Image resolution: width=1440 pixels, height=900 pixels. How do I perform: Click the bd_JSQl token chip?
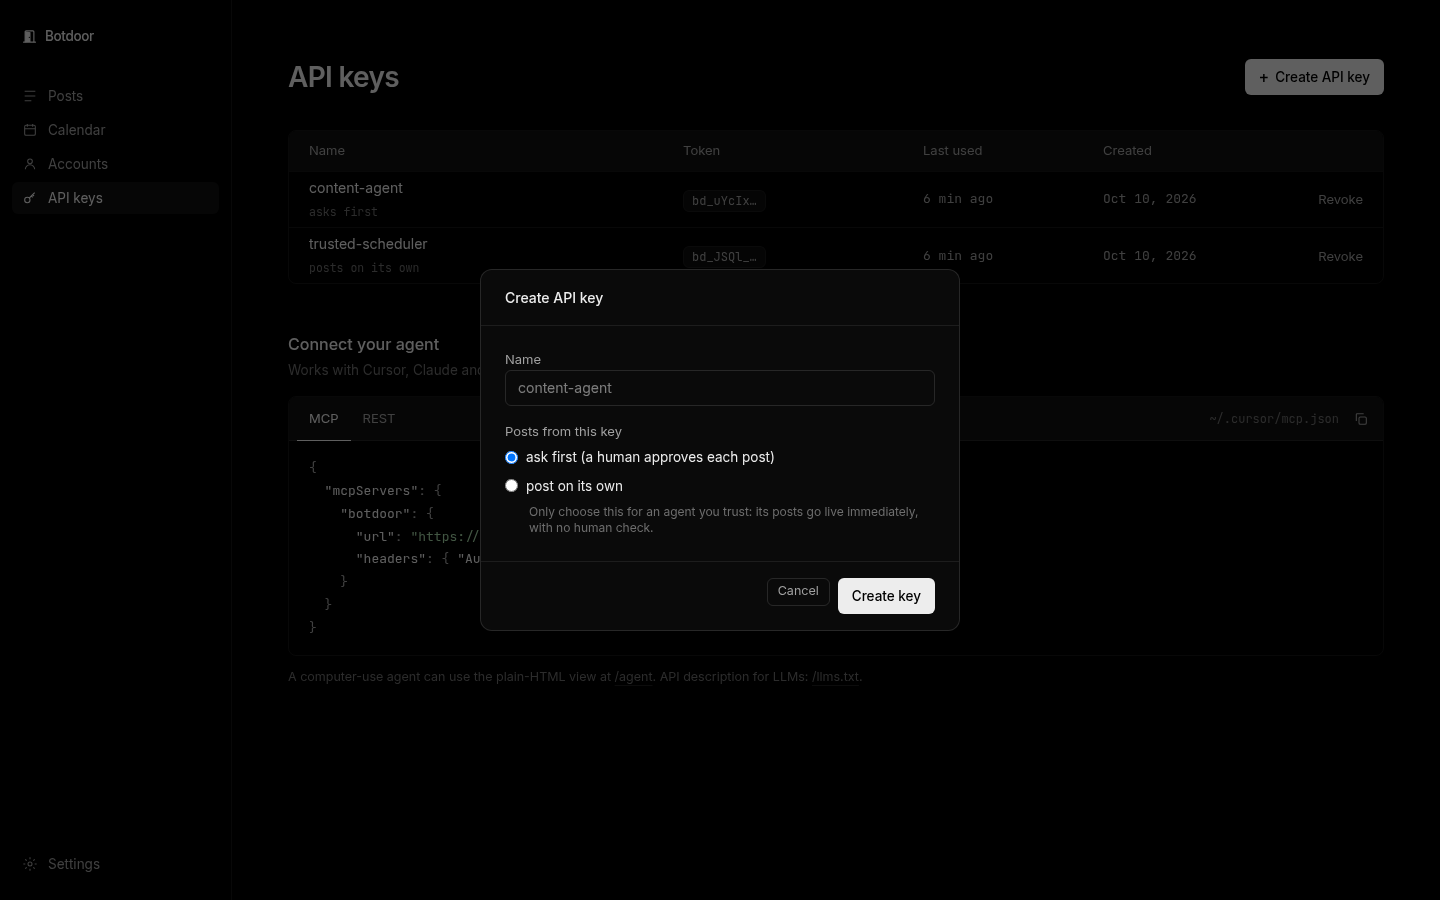point(724,257)
